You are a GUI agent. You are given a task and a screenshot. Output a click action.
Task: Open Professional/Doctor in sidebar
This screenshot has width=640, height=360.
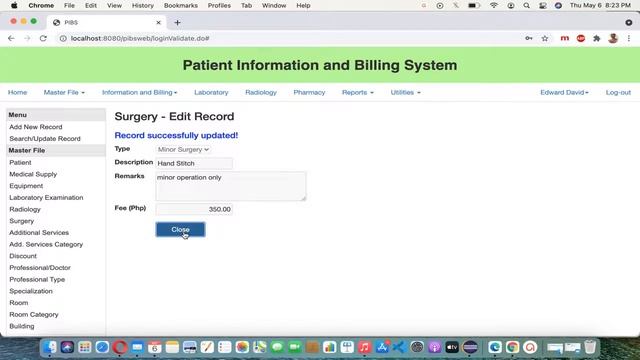click(x=40, y=268)
